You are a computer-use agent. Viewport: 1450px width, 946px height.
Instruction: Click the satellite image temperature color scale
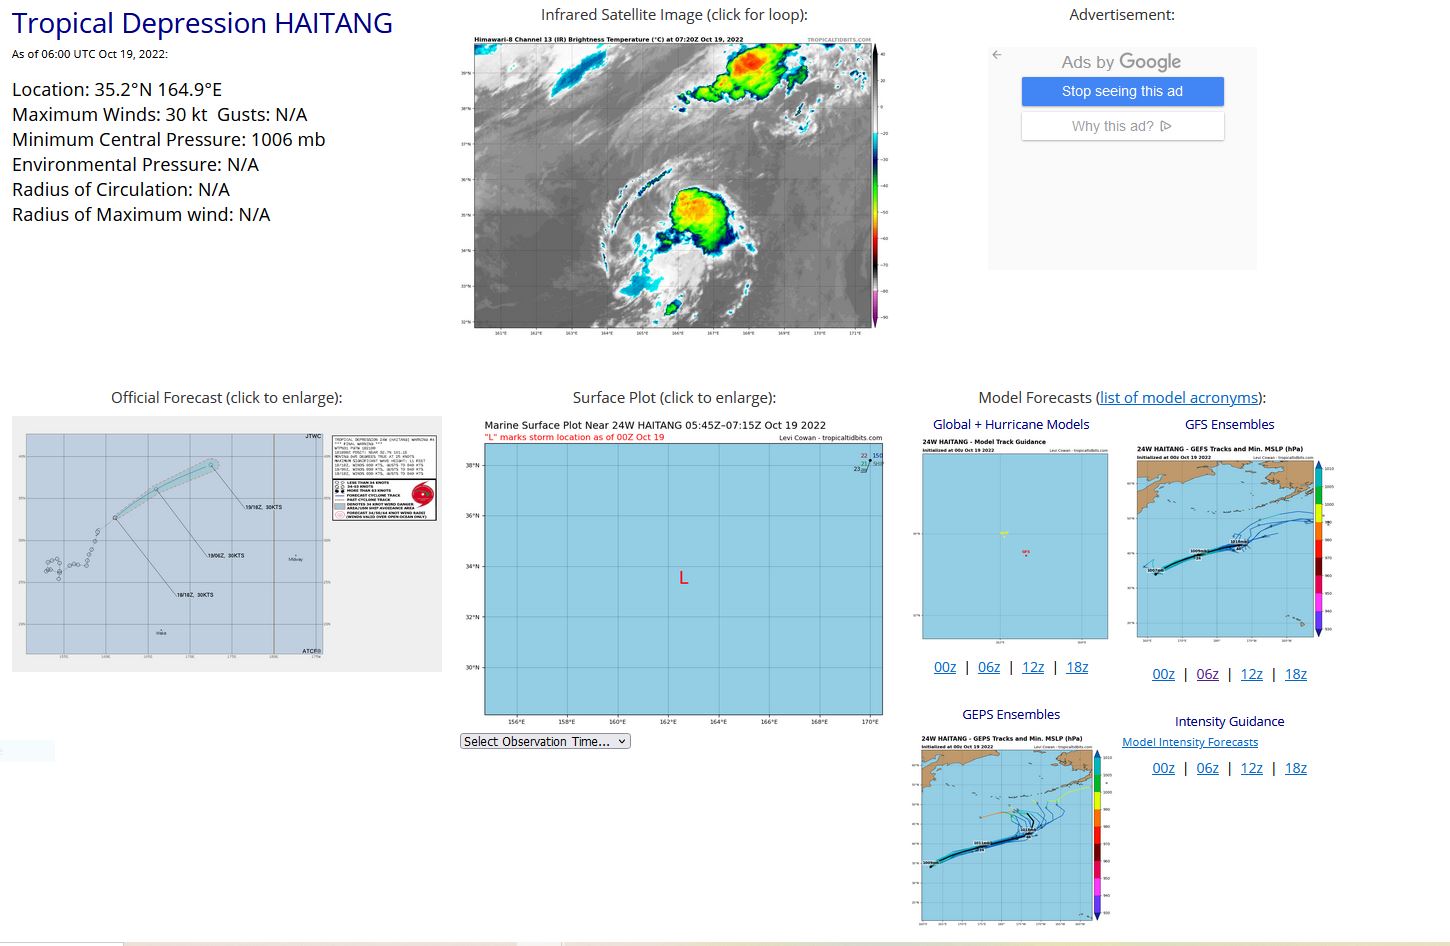point(876,185)
